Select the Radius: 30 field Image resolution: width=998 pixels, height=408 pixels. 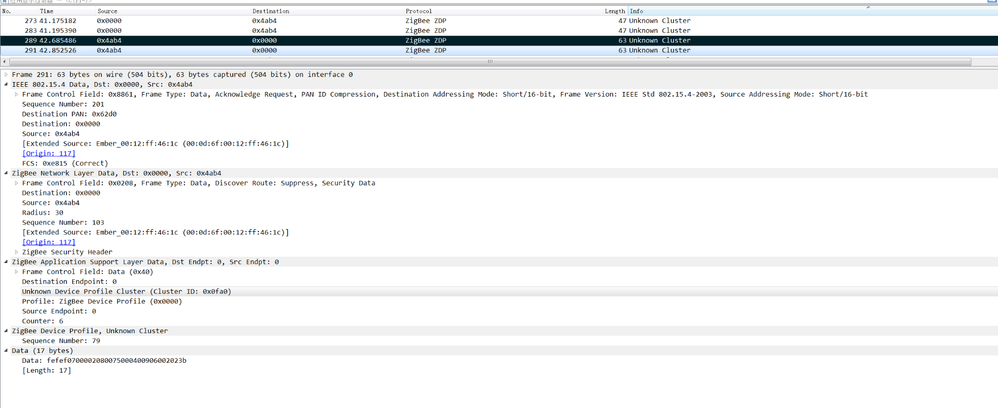pyautogui.click(x=43, y=213)
